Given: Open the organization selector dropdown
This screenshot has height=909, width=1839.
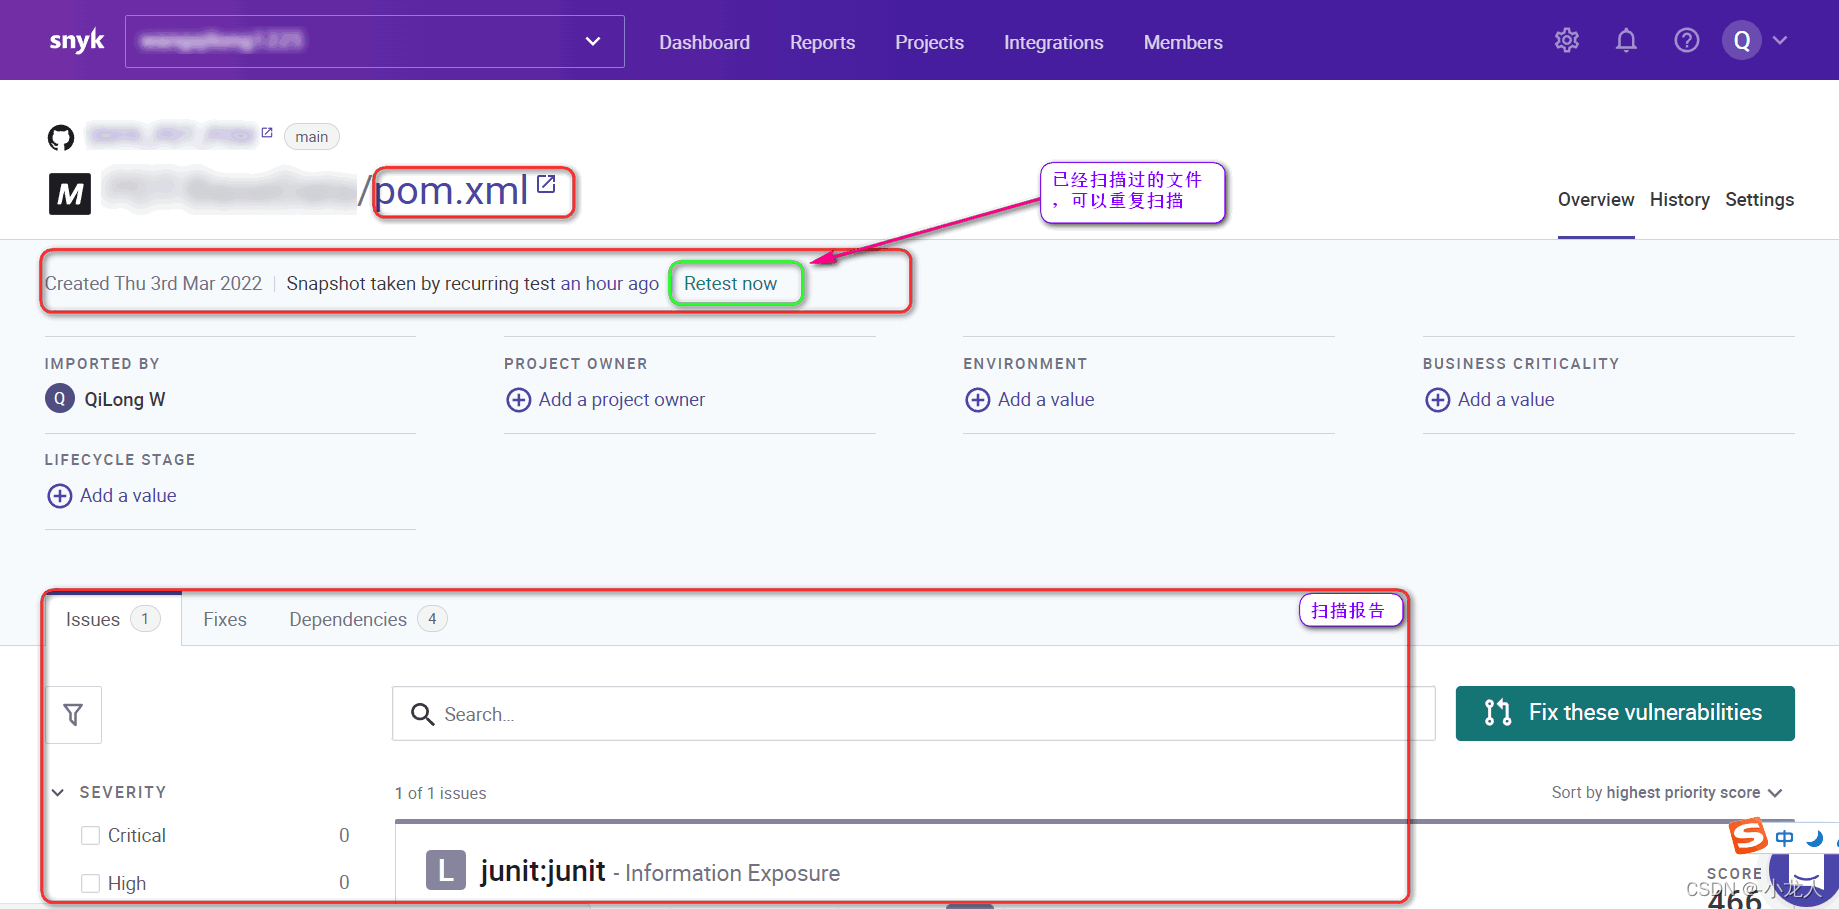Looking at the screenshot, I should point(375,41).
